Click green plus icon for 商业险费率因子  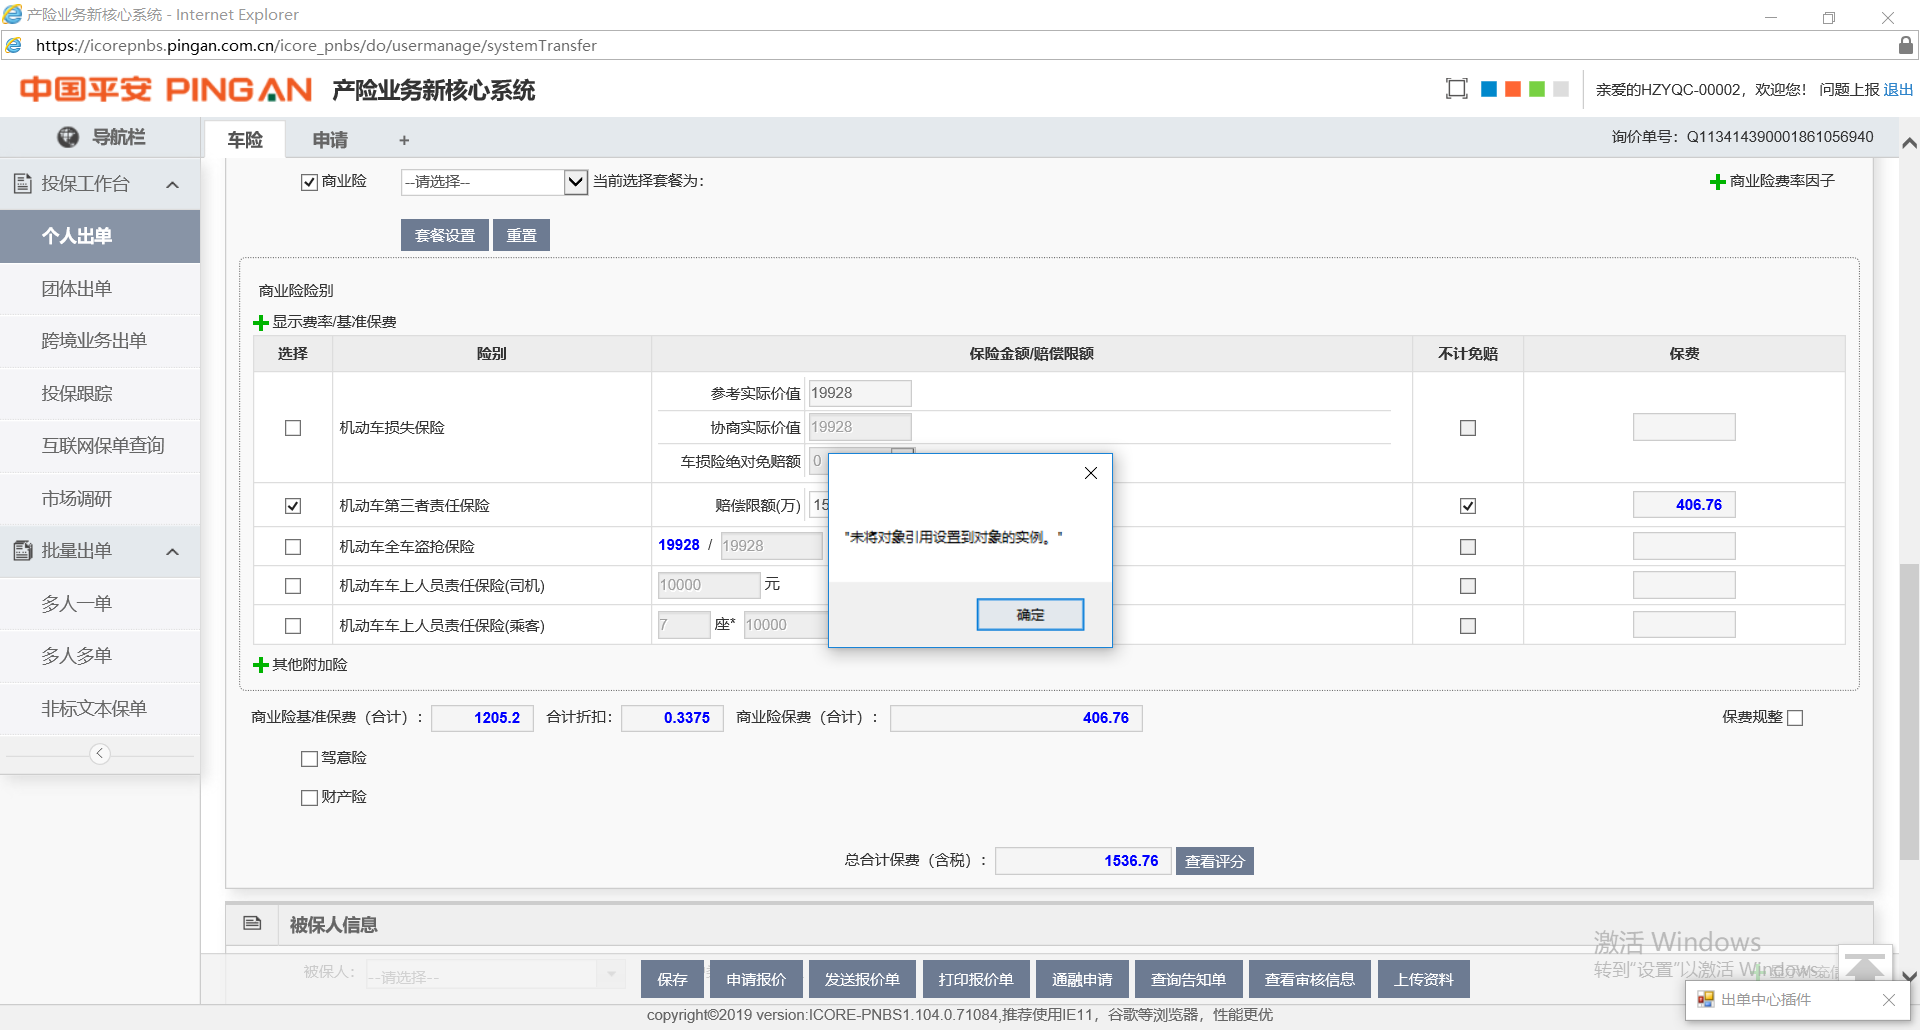tap(1717, 182)
